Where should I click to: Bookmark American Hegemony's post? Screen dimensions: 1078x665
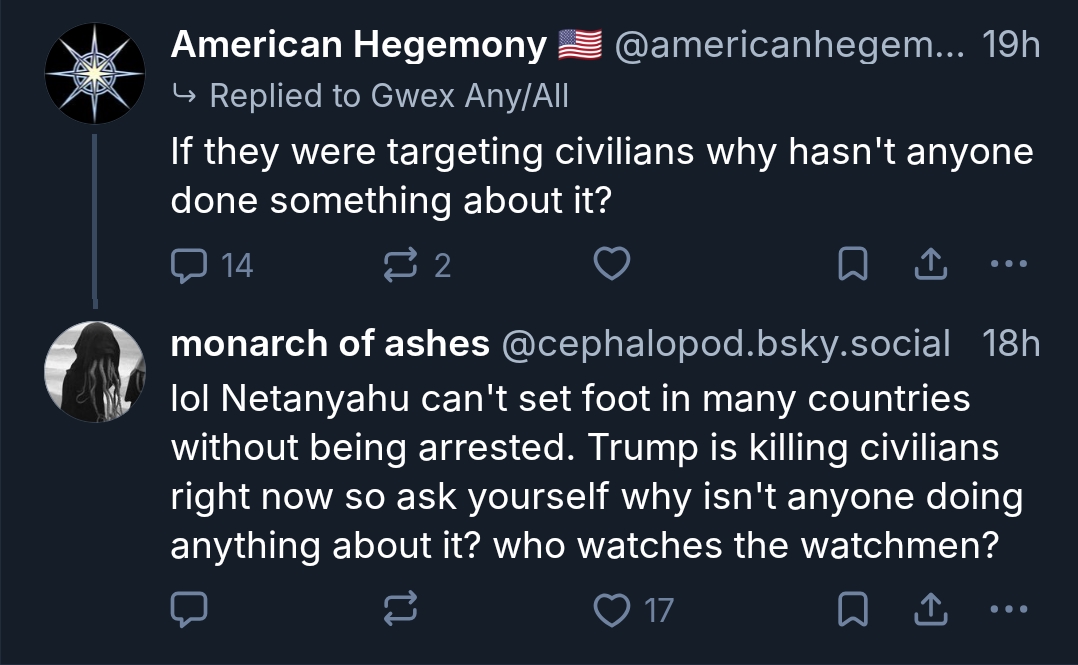click(851, 264)
